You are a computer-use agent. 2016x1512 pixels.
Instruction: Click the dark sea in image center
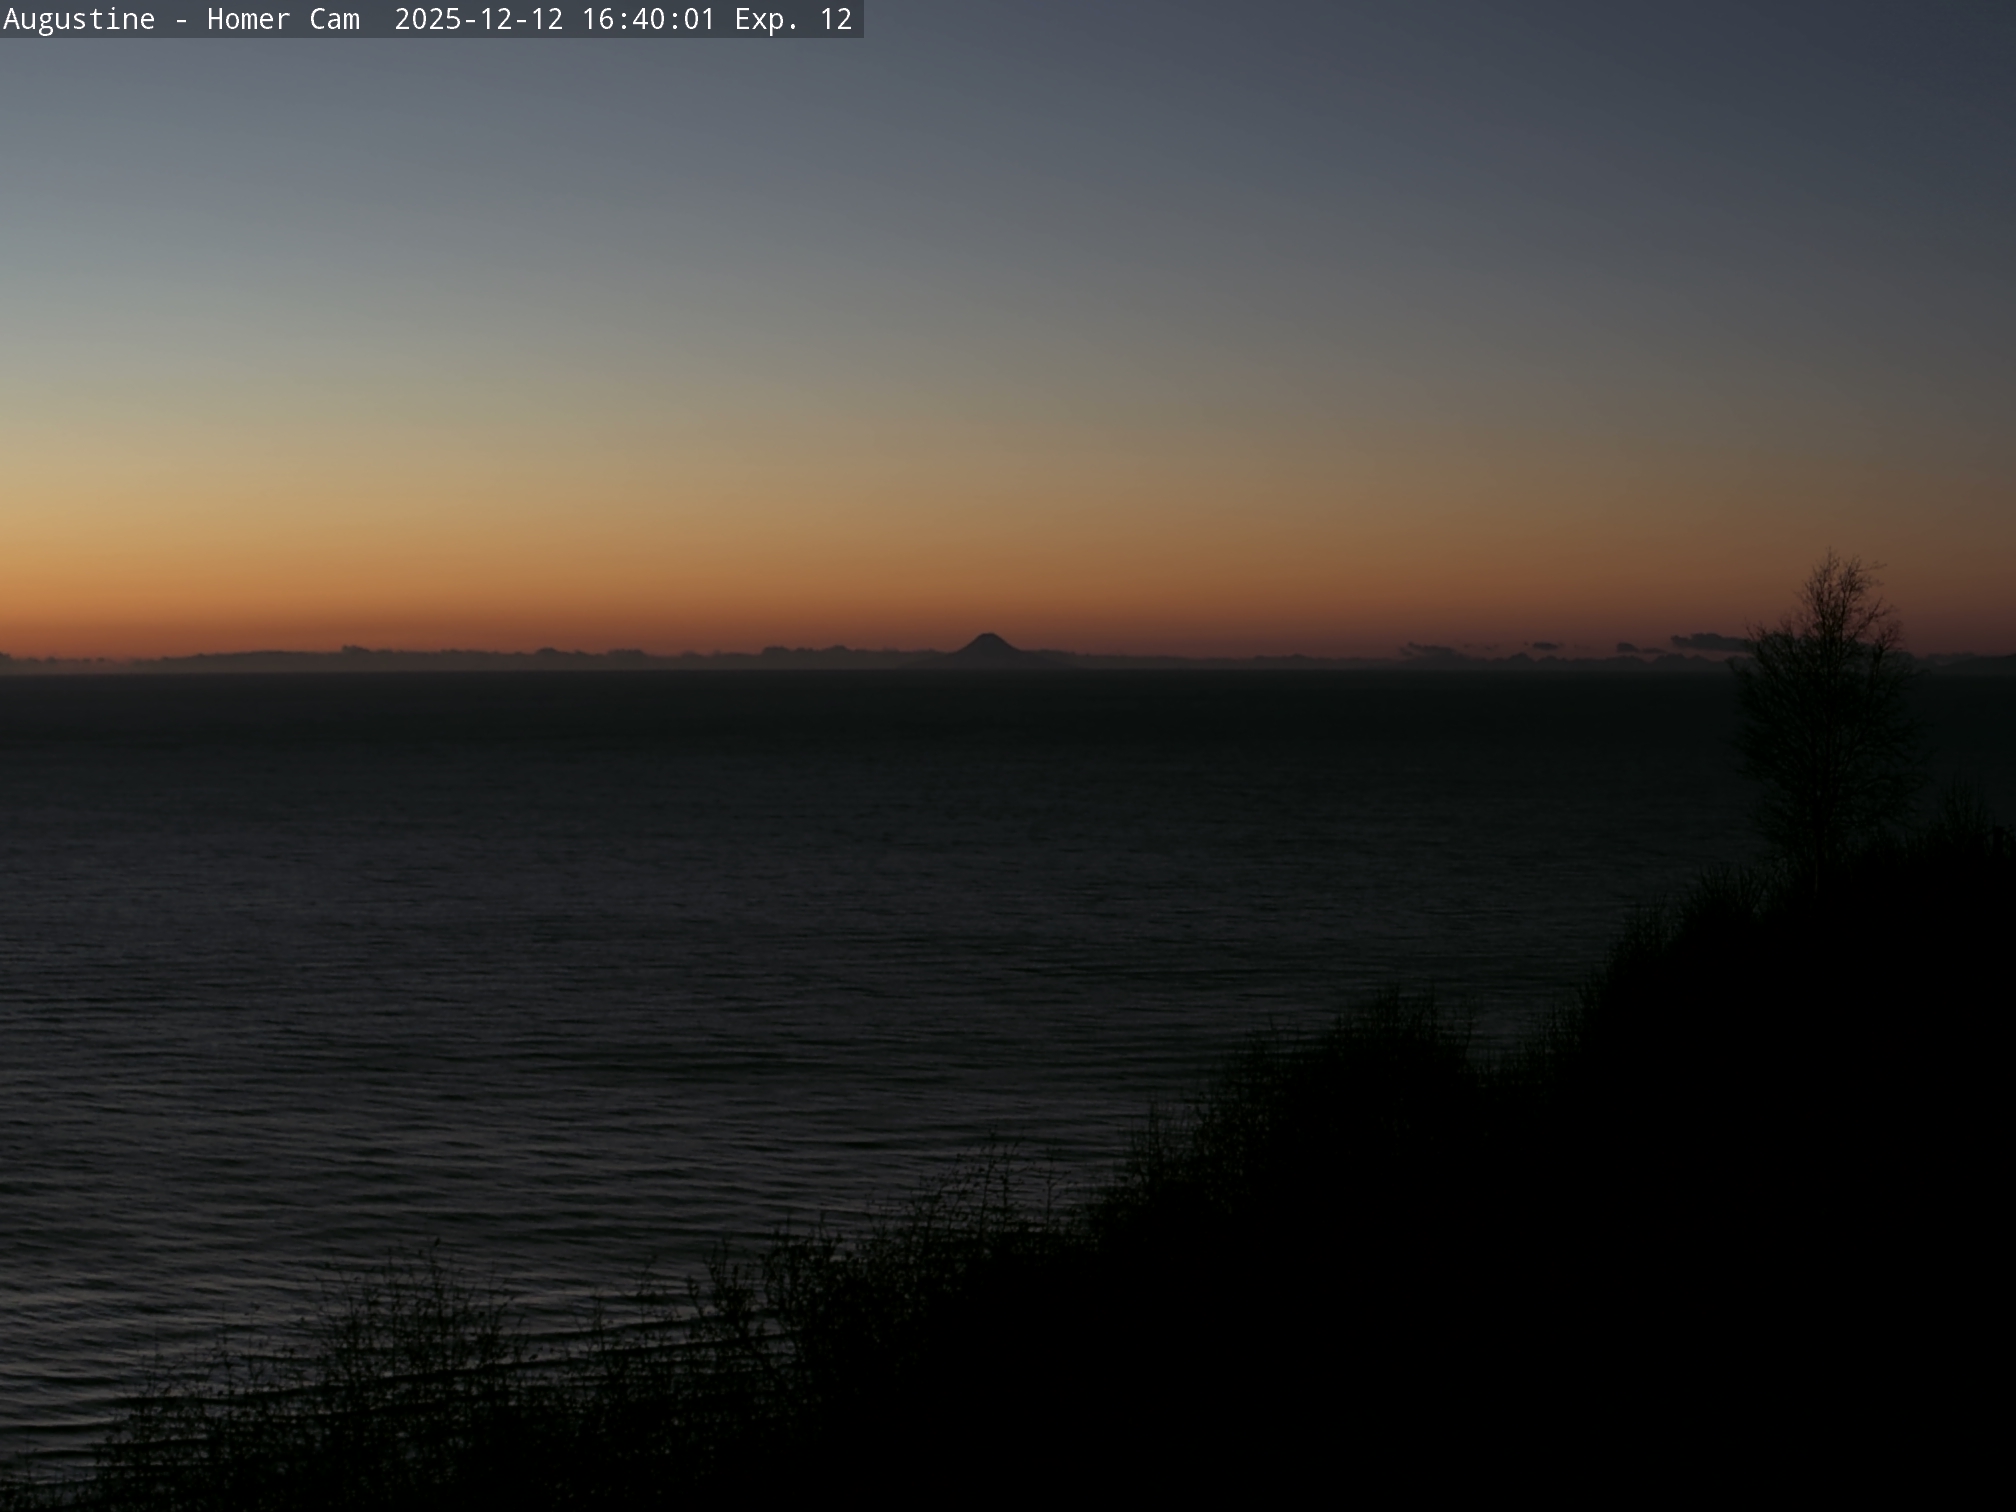click(1000, 820)
